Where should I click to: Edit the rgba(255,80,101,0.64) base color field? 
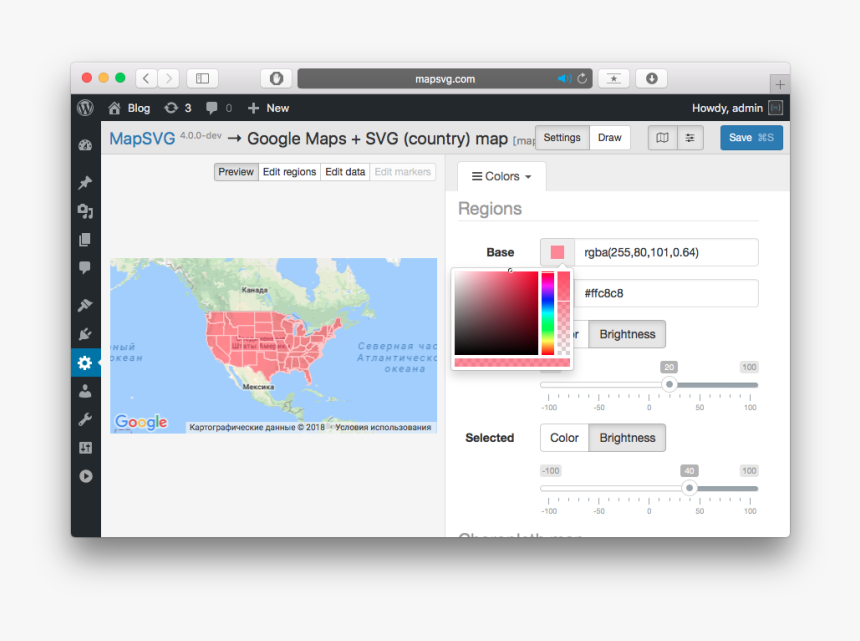(666, 252)
